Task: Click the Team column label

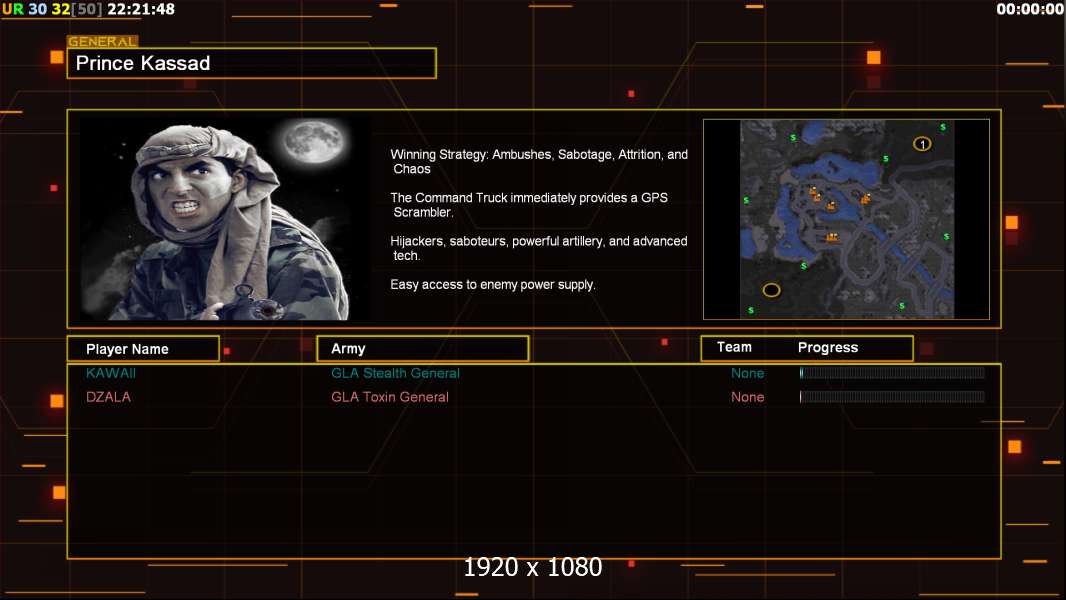Action: point(734,347)
